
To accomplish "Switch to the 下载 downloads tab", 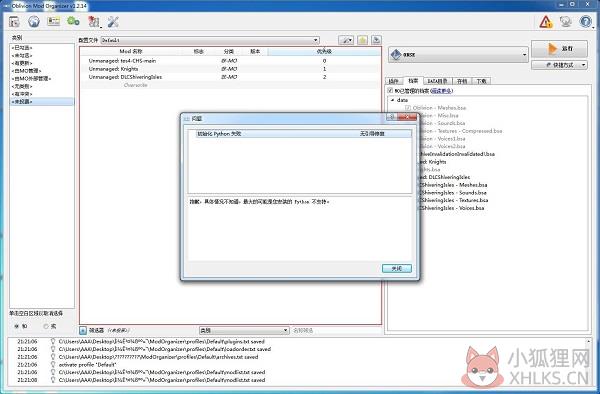I will coord(481,81).
